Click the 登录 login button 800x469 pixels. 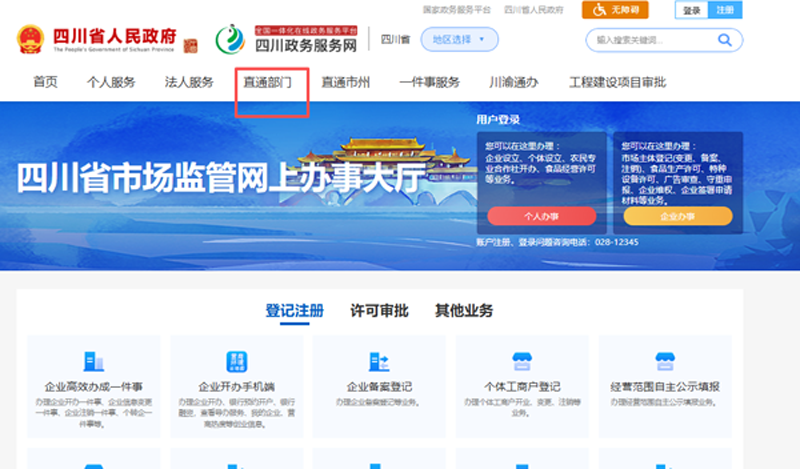[692, 10]
